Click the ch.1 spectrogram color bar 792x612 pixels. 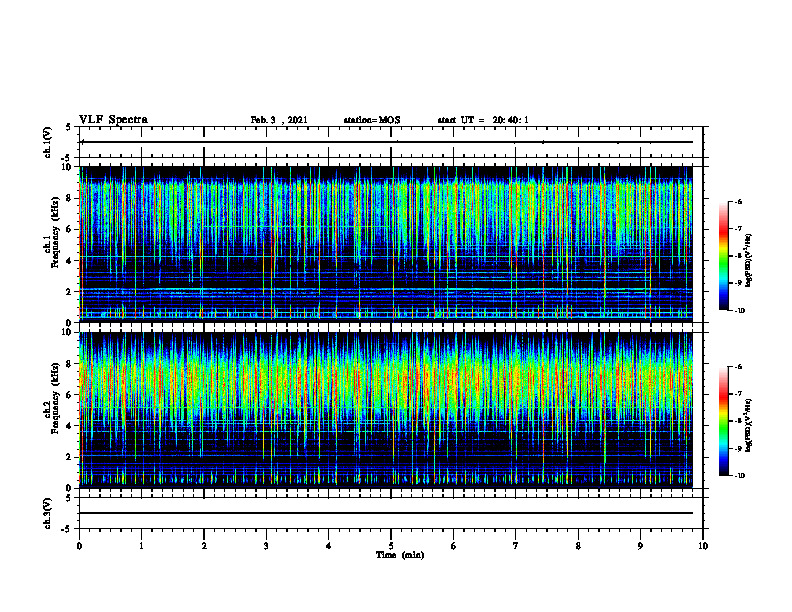tap(724, 256)
